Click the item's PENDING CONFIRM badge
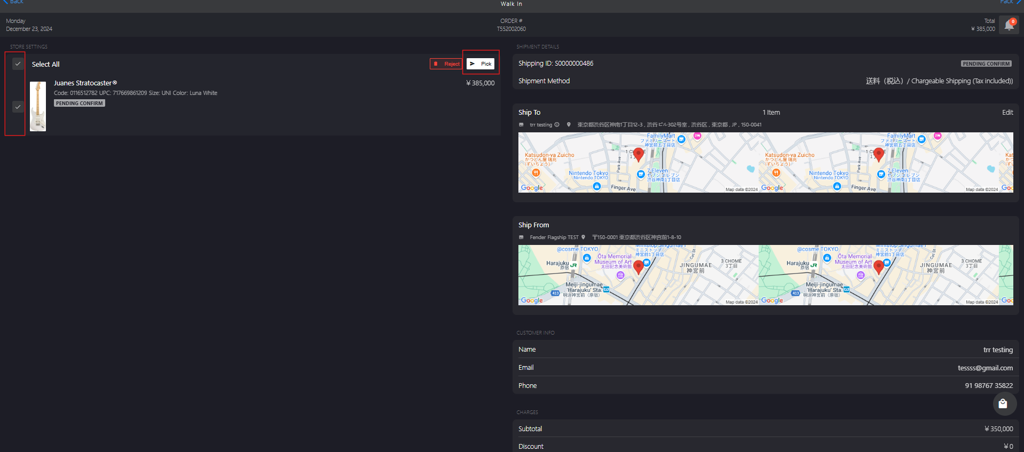Screen dimensions: 1024x452 pyautogui.click(x=80, y=103)
